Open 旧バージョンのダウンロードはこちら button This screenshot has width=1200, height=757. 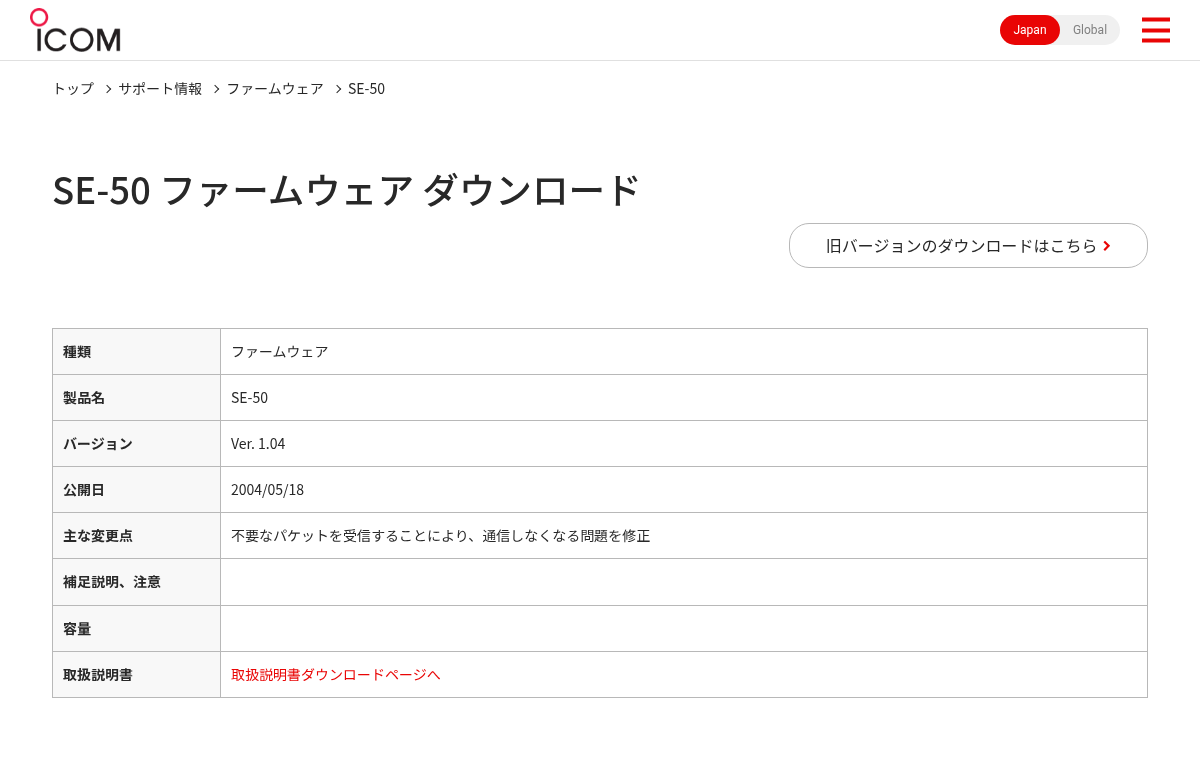coord(968,245)
